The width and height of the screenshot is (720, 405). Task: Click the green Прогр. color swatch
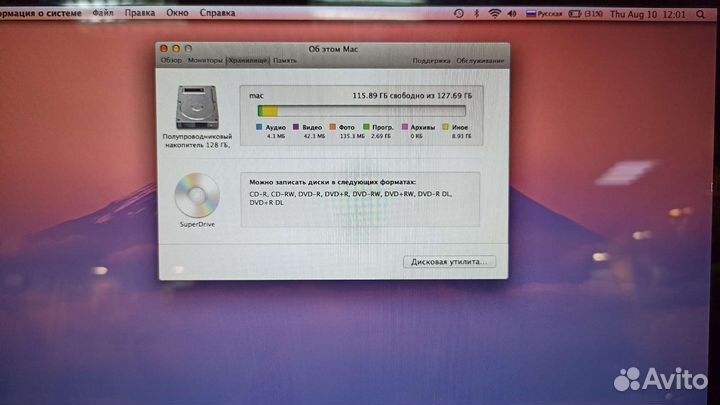coord(366,126)
